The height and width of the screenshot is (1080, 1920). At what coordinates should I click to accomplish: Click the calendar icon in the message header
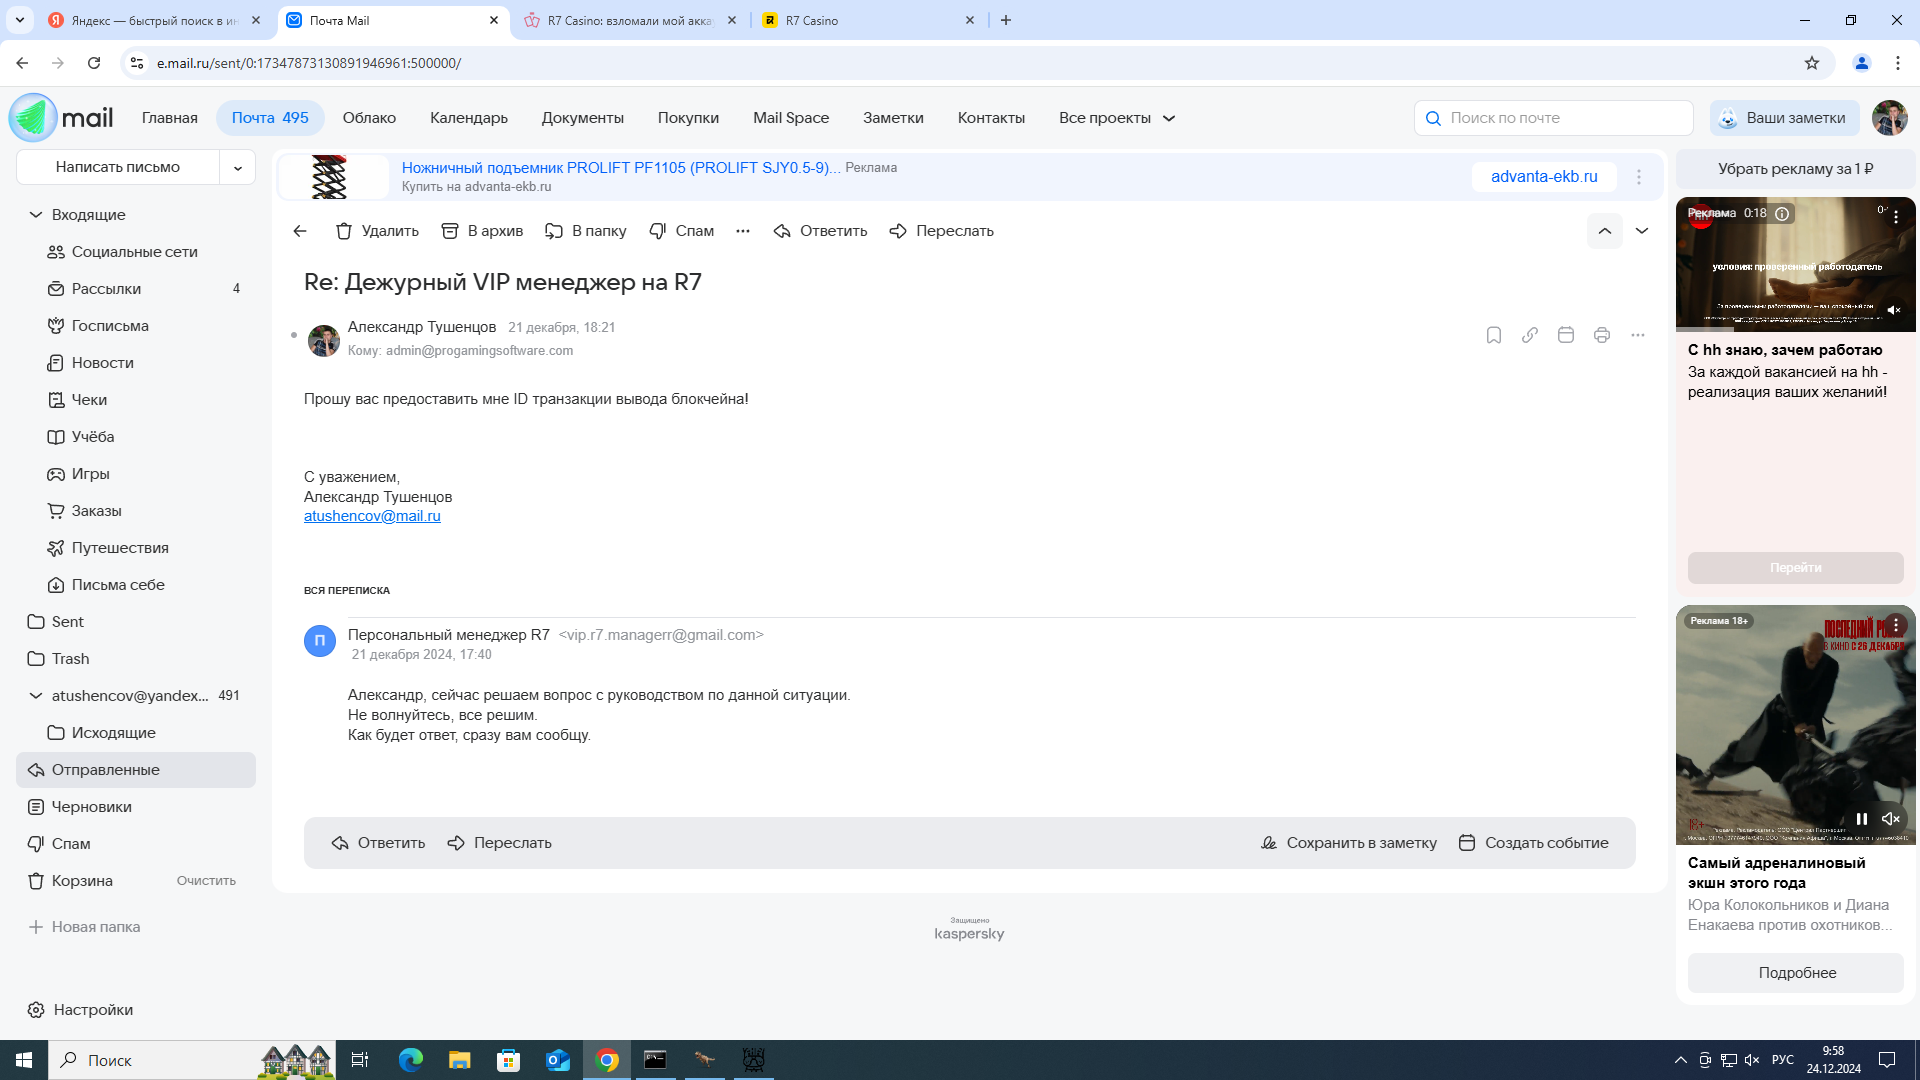[1566, 335]
